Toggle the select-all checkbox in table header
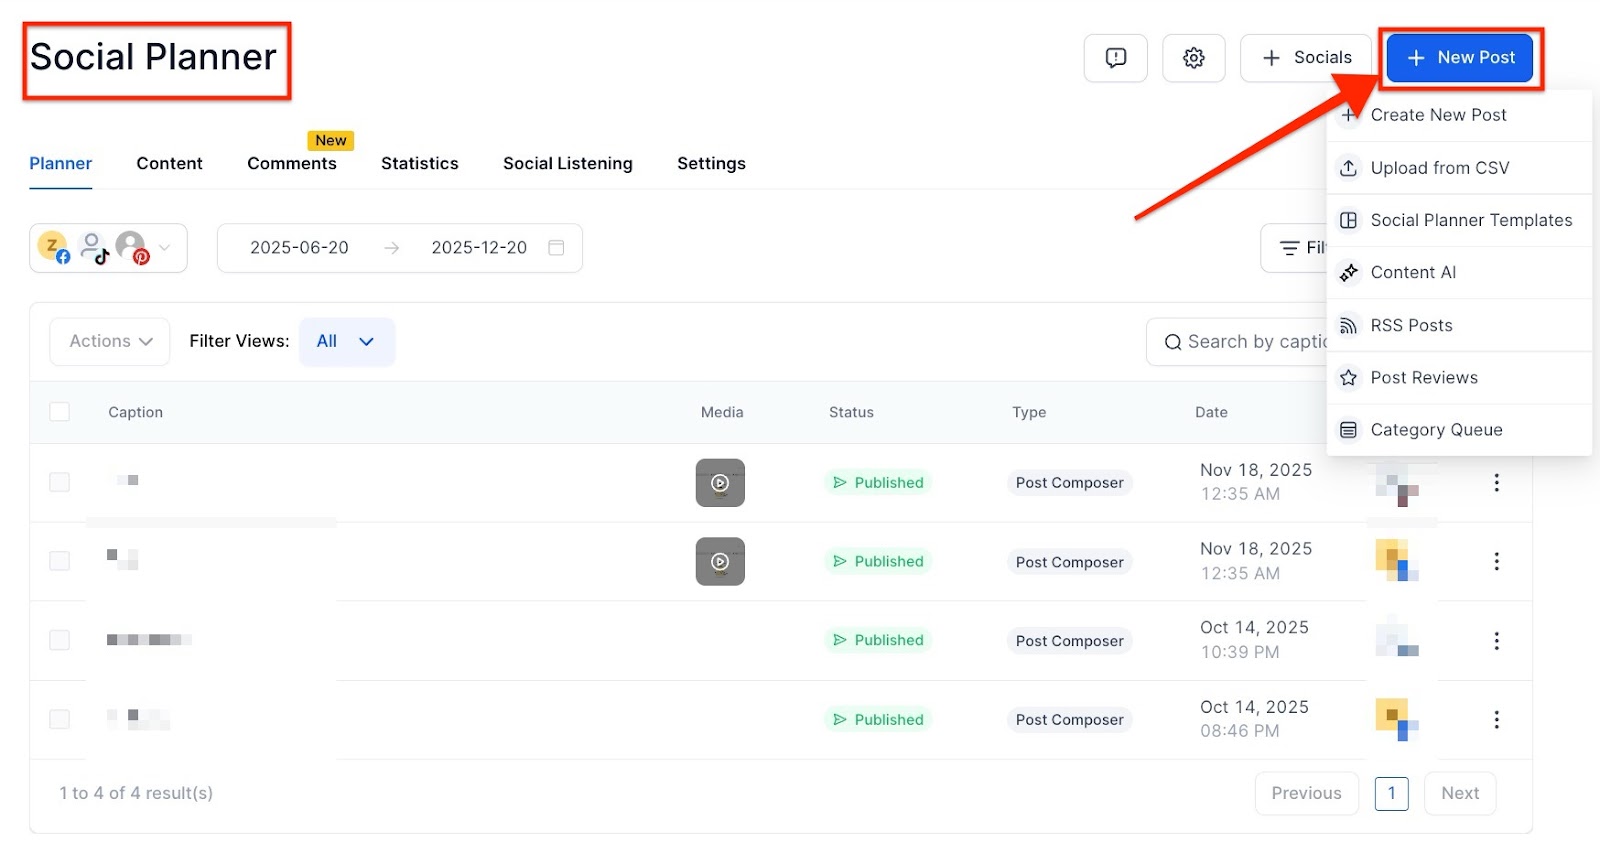1600x864 pixels. click(60, 412)
